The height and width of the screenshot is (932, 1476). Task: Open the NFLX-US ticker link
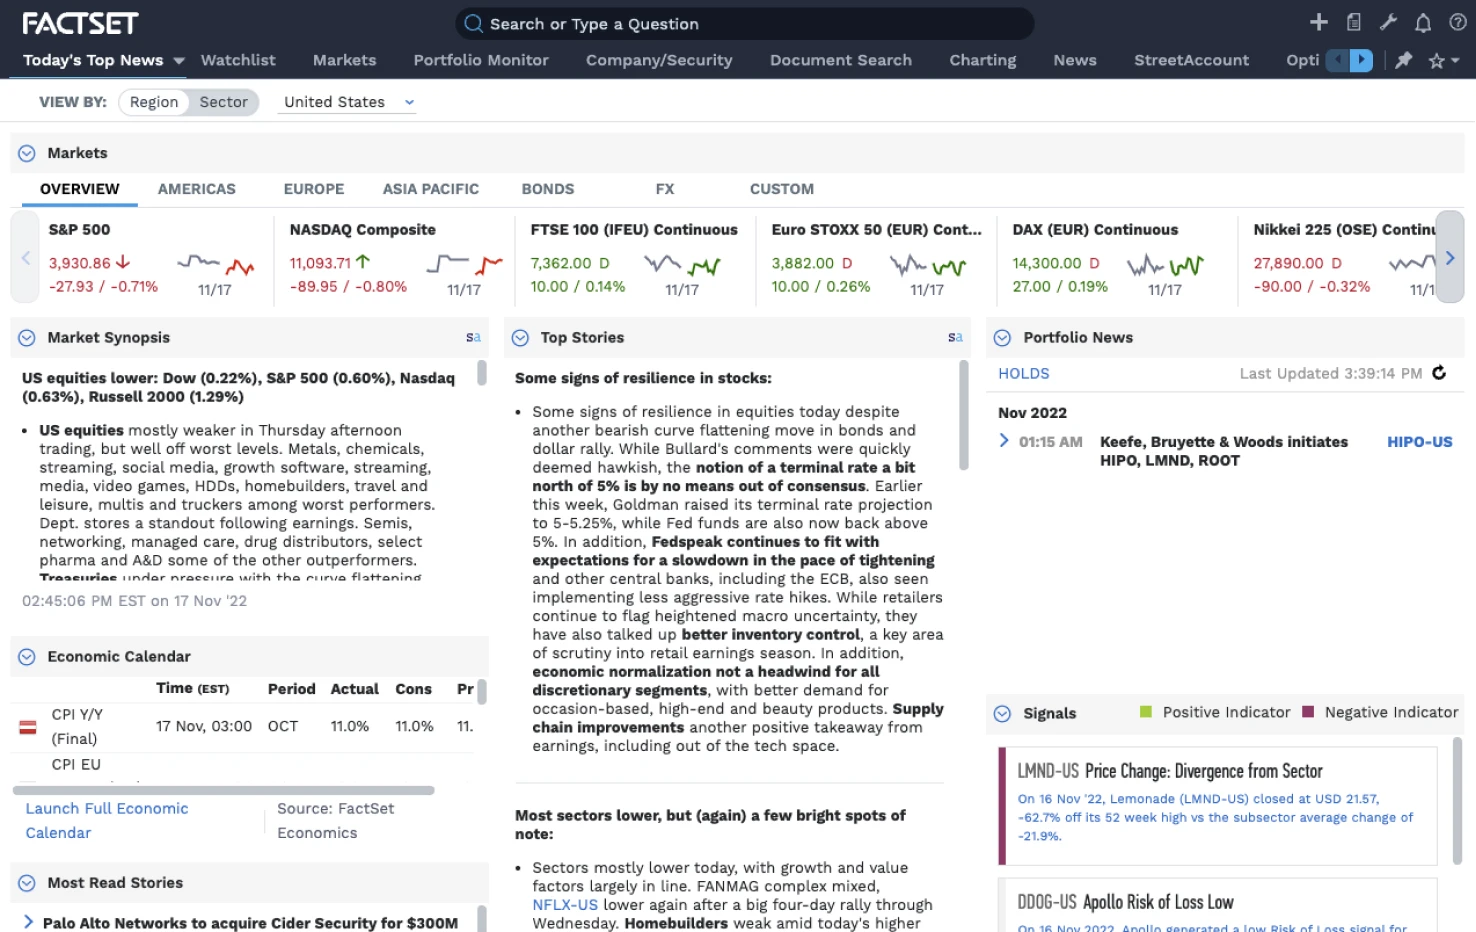565,905
